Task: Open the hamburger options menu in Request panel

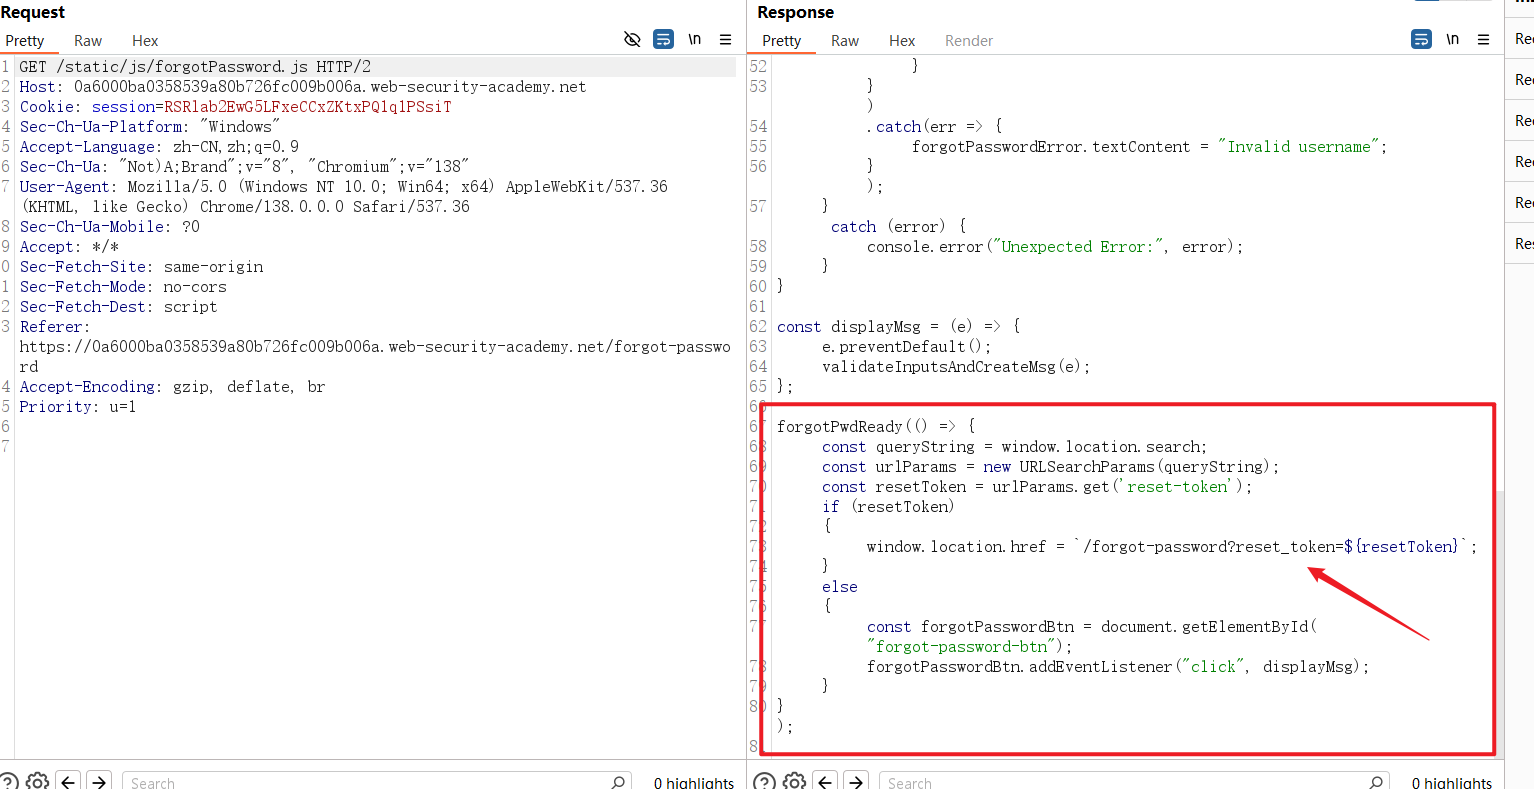Action: coord(725,40)
